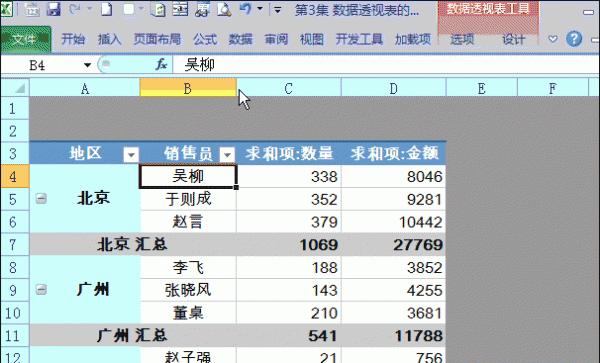Select column D header
This screenshot has height=363, width=600.
click(x=393, y=88)
